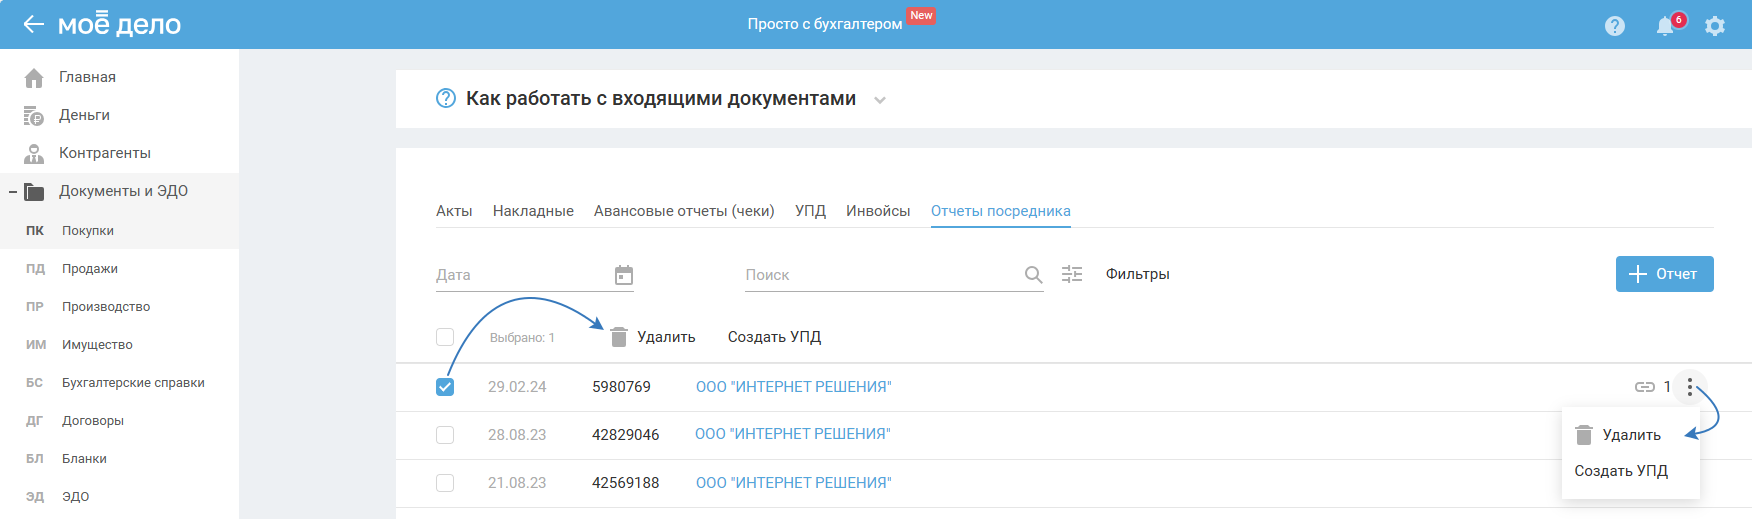The image size is (1752, 519).
Task: Open notifications bell
Action: point(1665,26)
